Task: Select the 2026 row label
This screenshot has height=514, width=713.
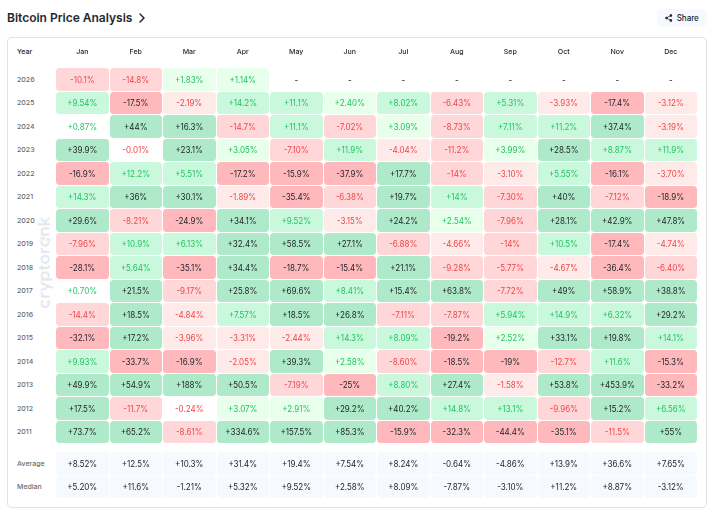Action: pyautogui.click(x=25, y=79)
